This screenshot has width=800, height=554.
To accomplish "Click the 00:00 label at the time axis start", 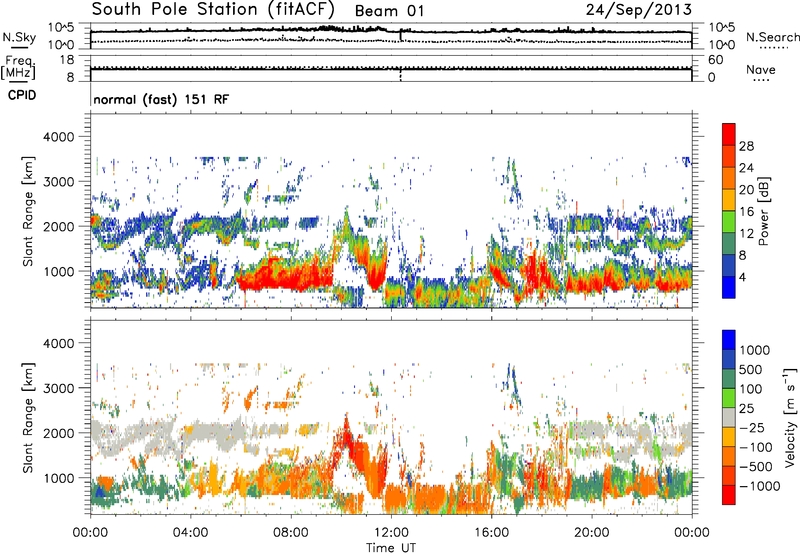I will click(x=90, y=533).
